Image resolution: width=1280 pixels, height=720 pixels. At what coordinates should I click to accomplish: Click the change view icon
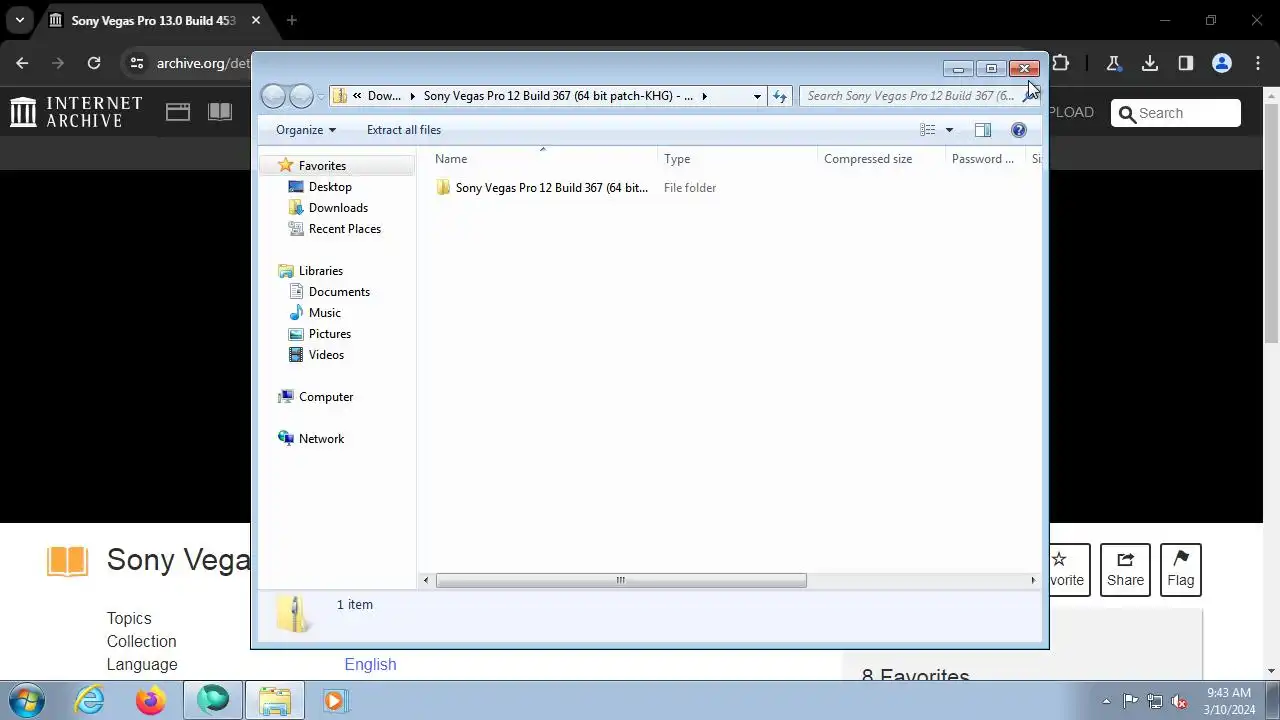[x=927, y=130]
